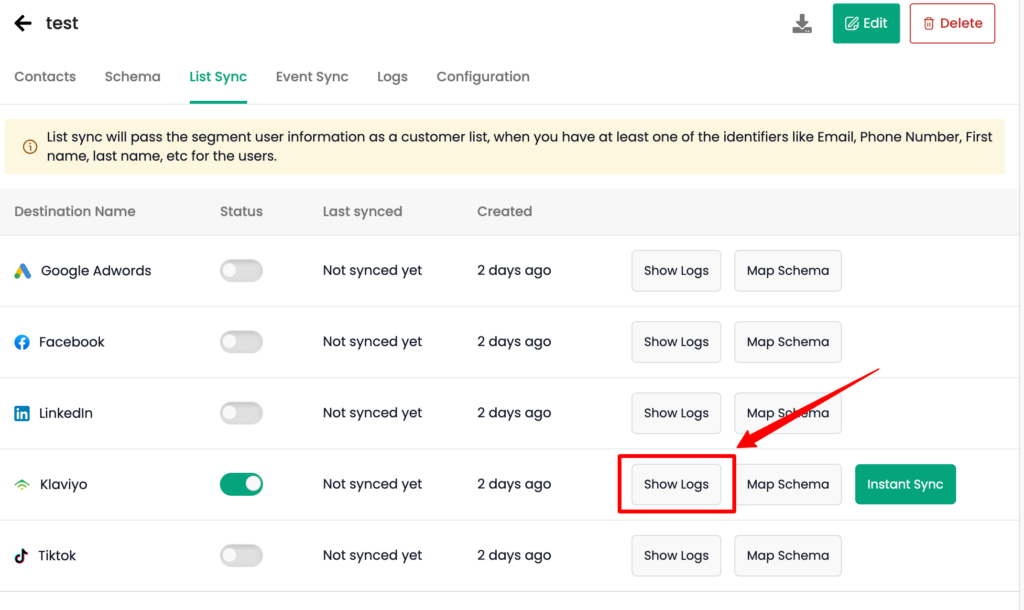Click 'Not synced yet' in Google Adwords row
The width and height of the screenshot is (1024, 610).
pos(372,270)
